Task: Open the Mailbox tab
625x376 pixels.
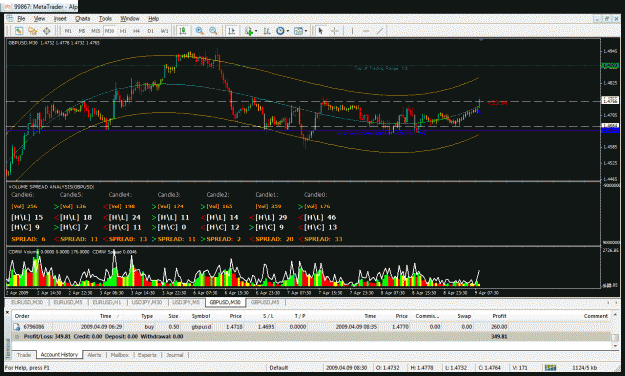Action: tap(120, 354)
